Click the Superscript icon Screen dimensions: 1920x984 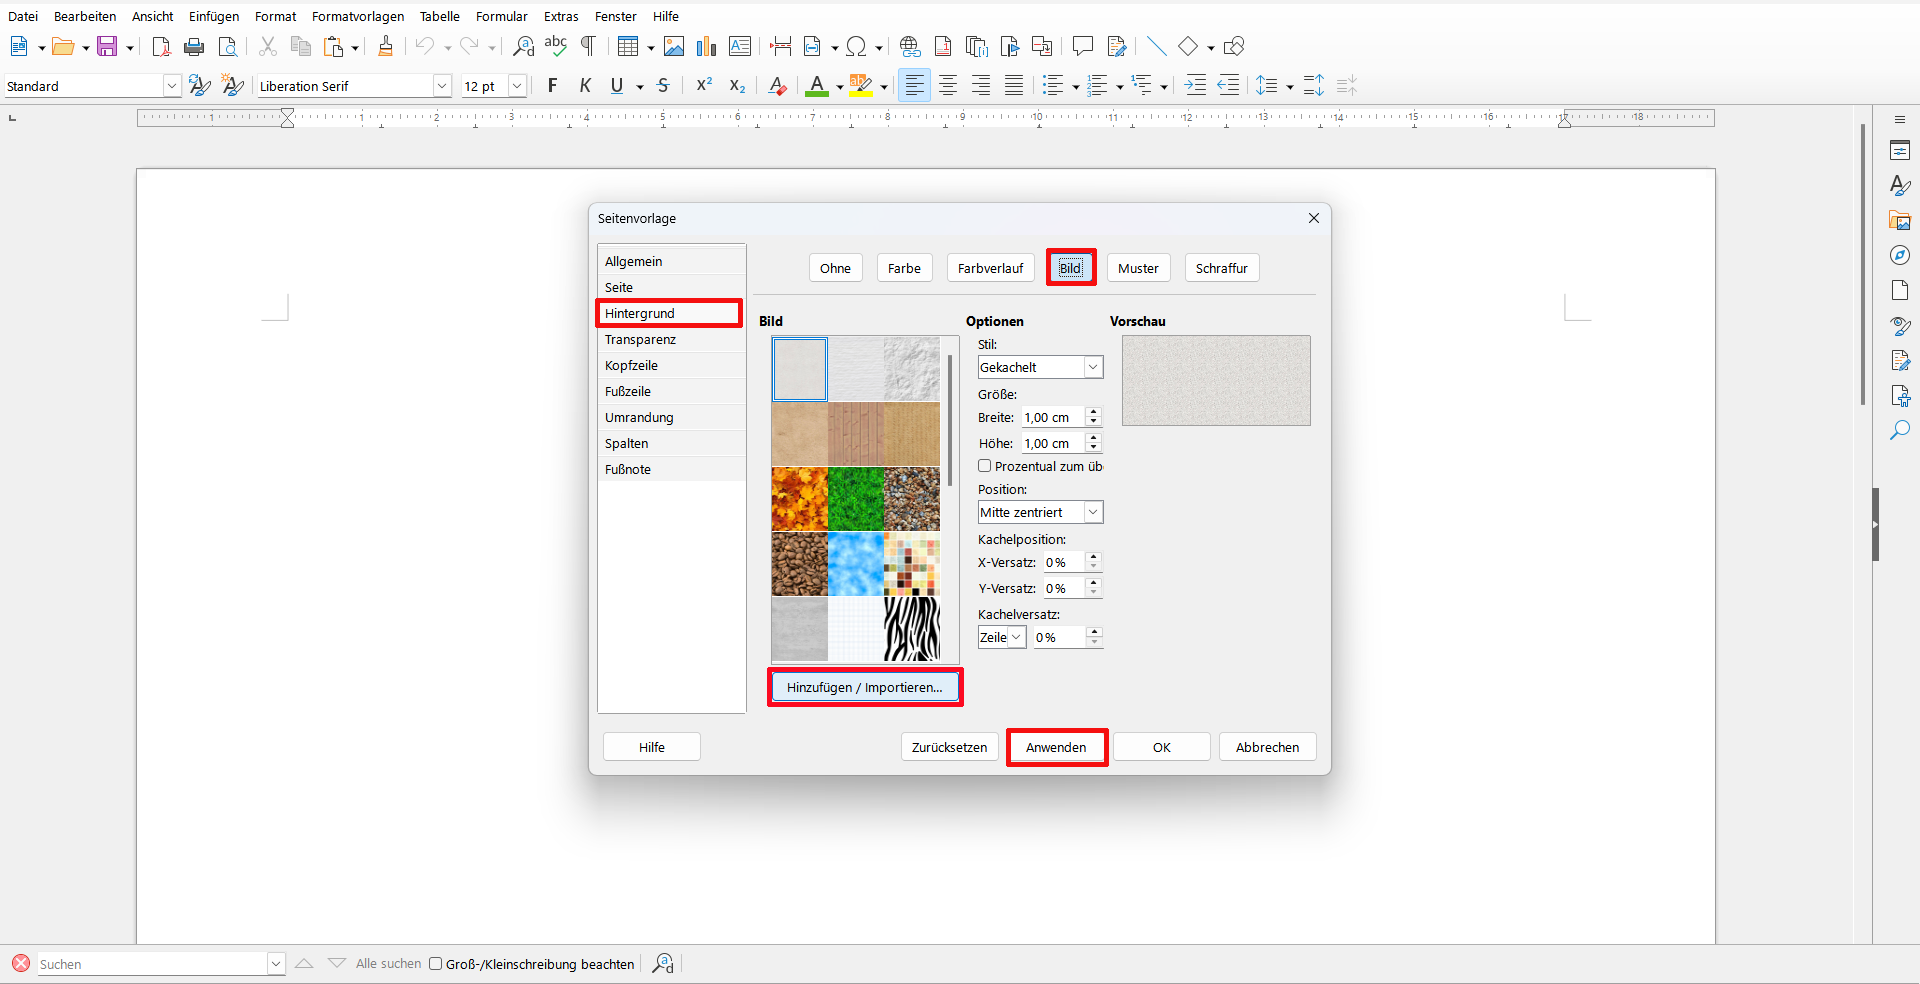(704, 86)
